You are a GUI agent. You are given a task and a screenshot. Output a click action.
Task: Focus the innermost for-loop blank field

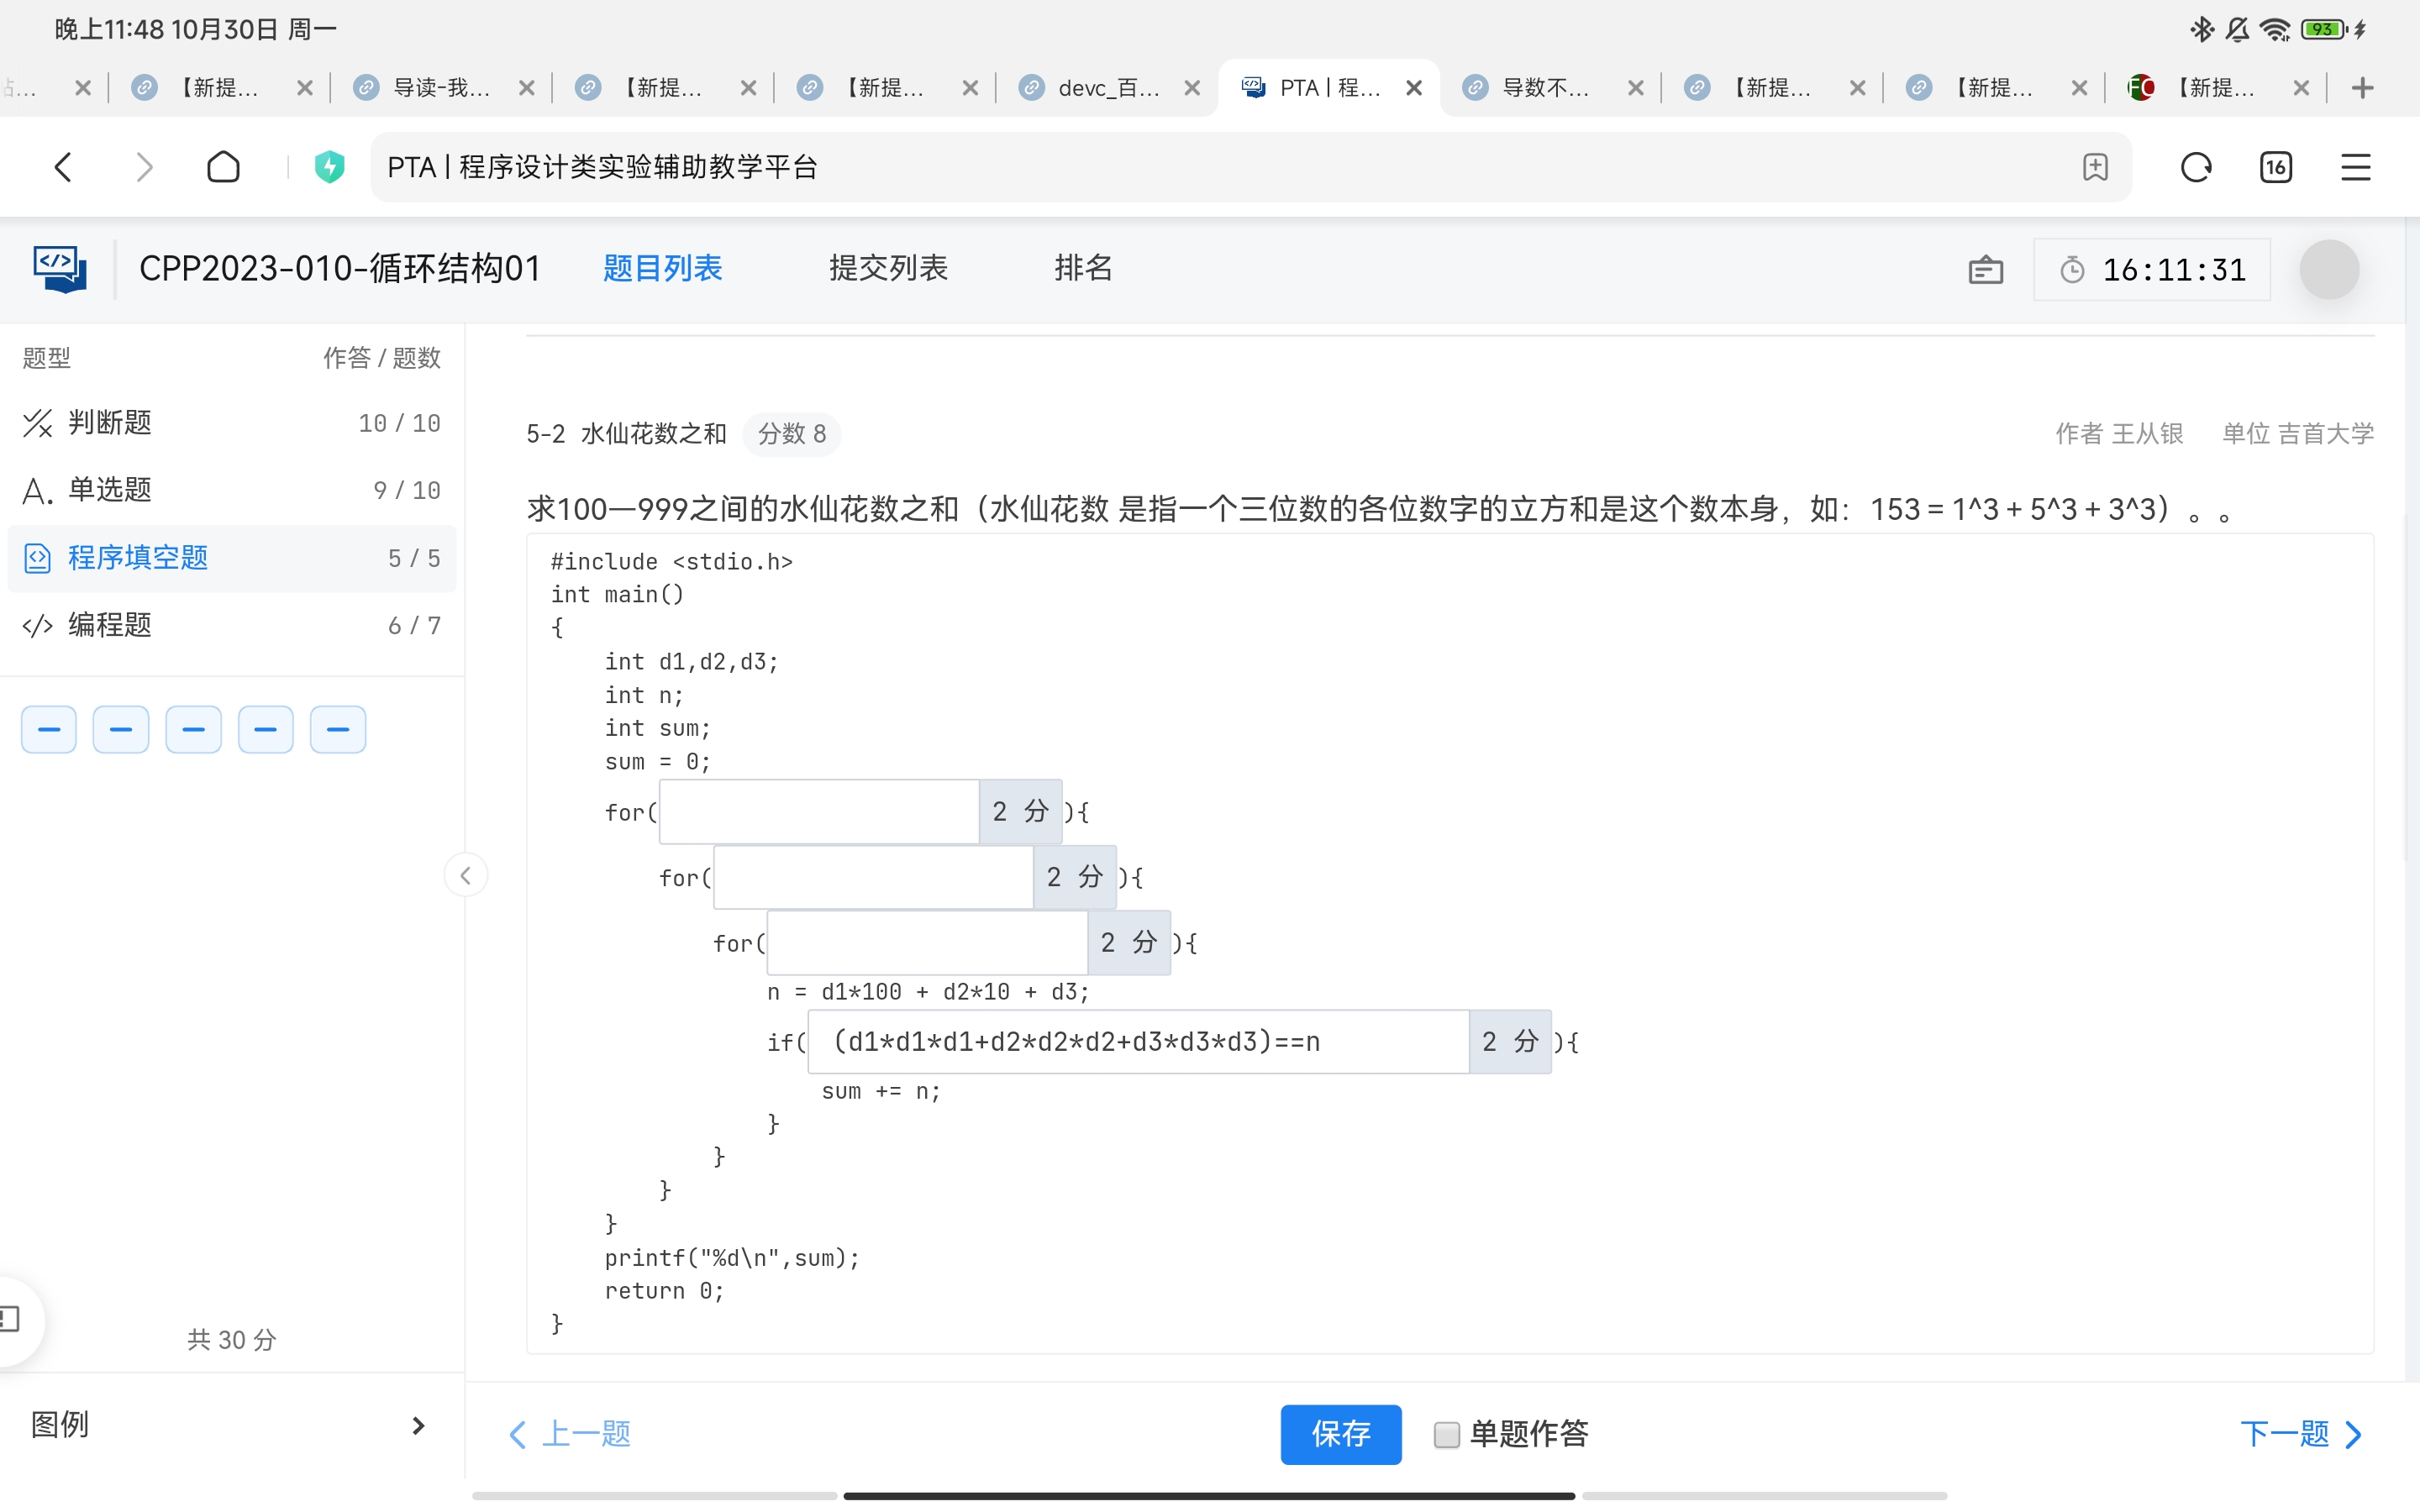[x=927, y=942]
